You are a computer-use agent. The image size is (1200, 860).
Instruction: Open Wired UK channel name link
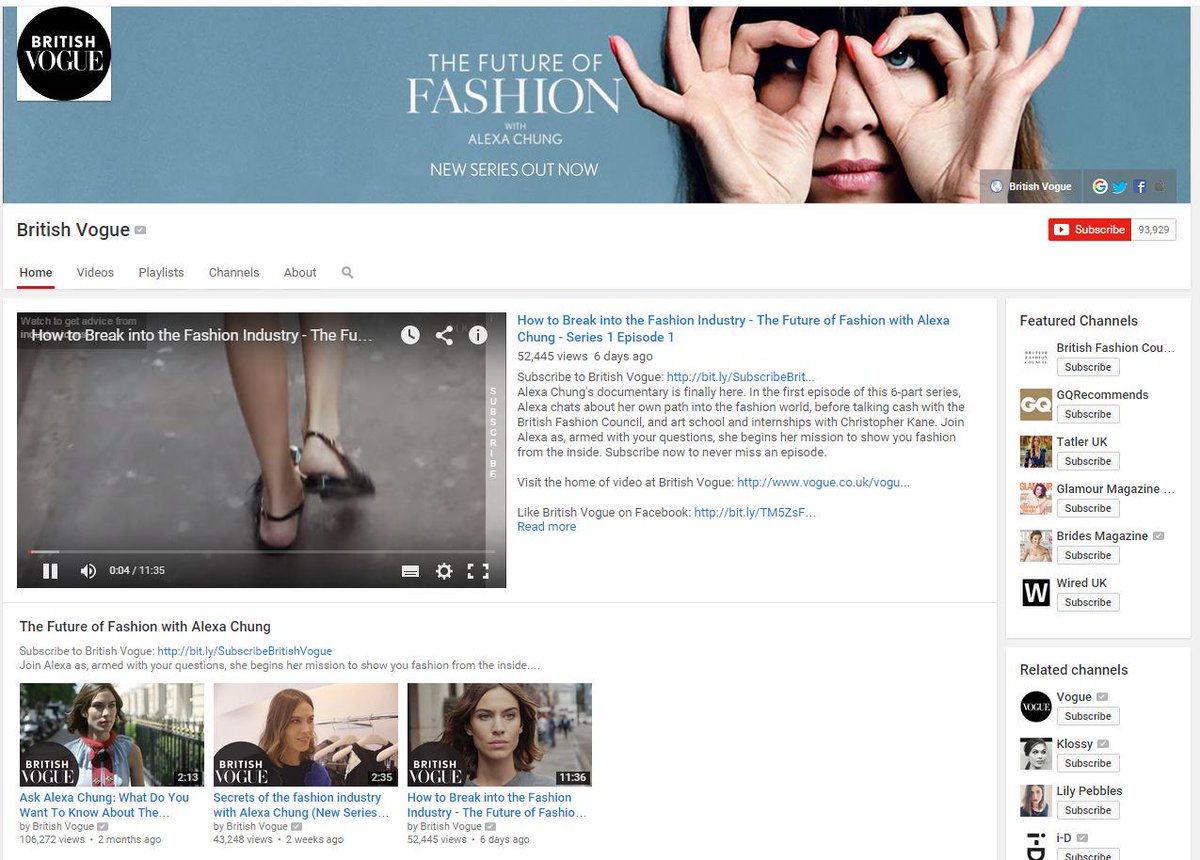tap(1082, 583)
